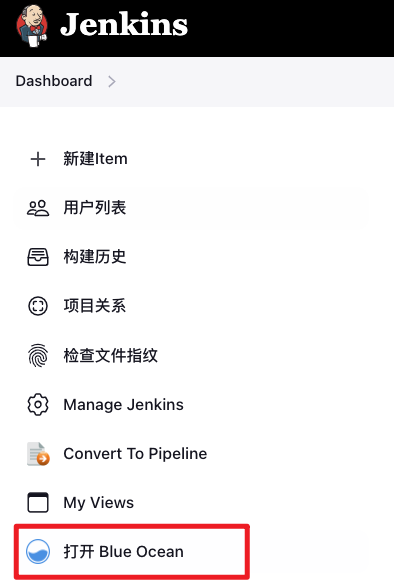Open the Dashboard breadcrumb link
This screenshot has width=394, height=582.
click(x=54, y=81)
